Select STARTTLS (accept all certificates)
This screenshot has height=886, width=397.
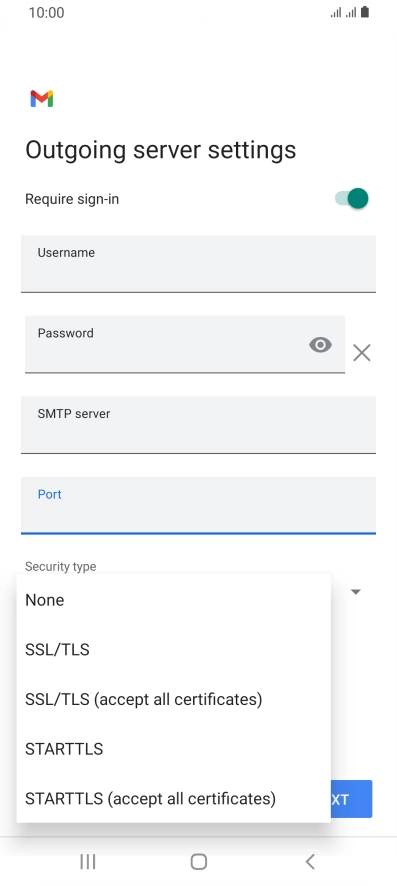173,799
